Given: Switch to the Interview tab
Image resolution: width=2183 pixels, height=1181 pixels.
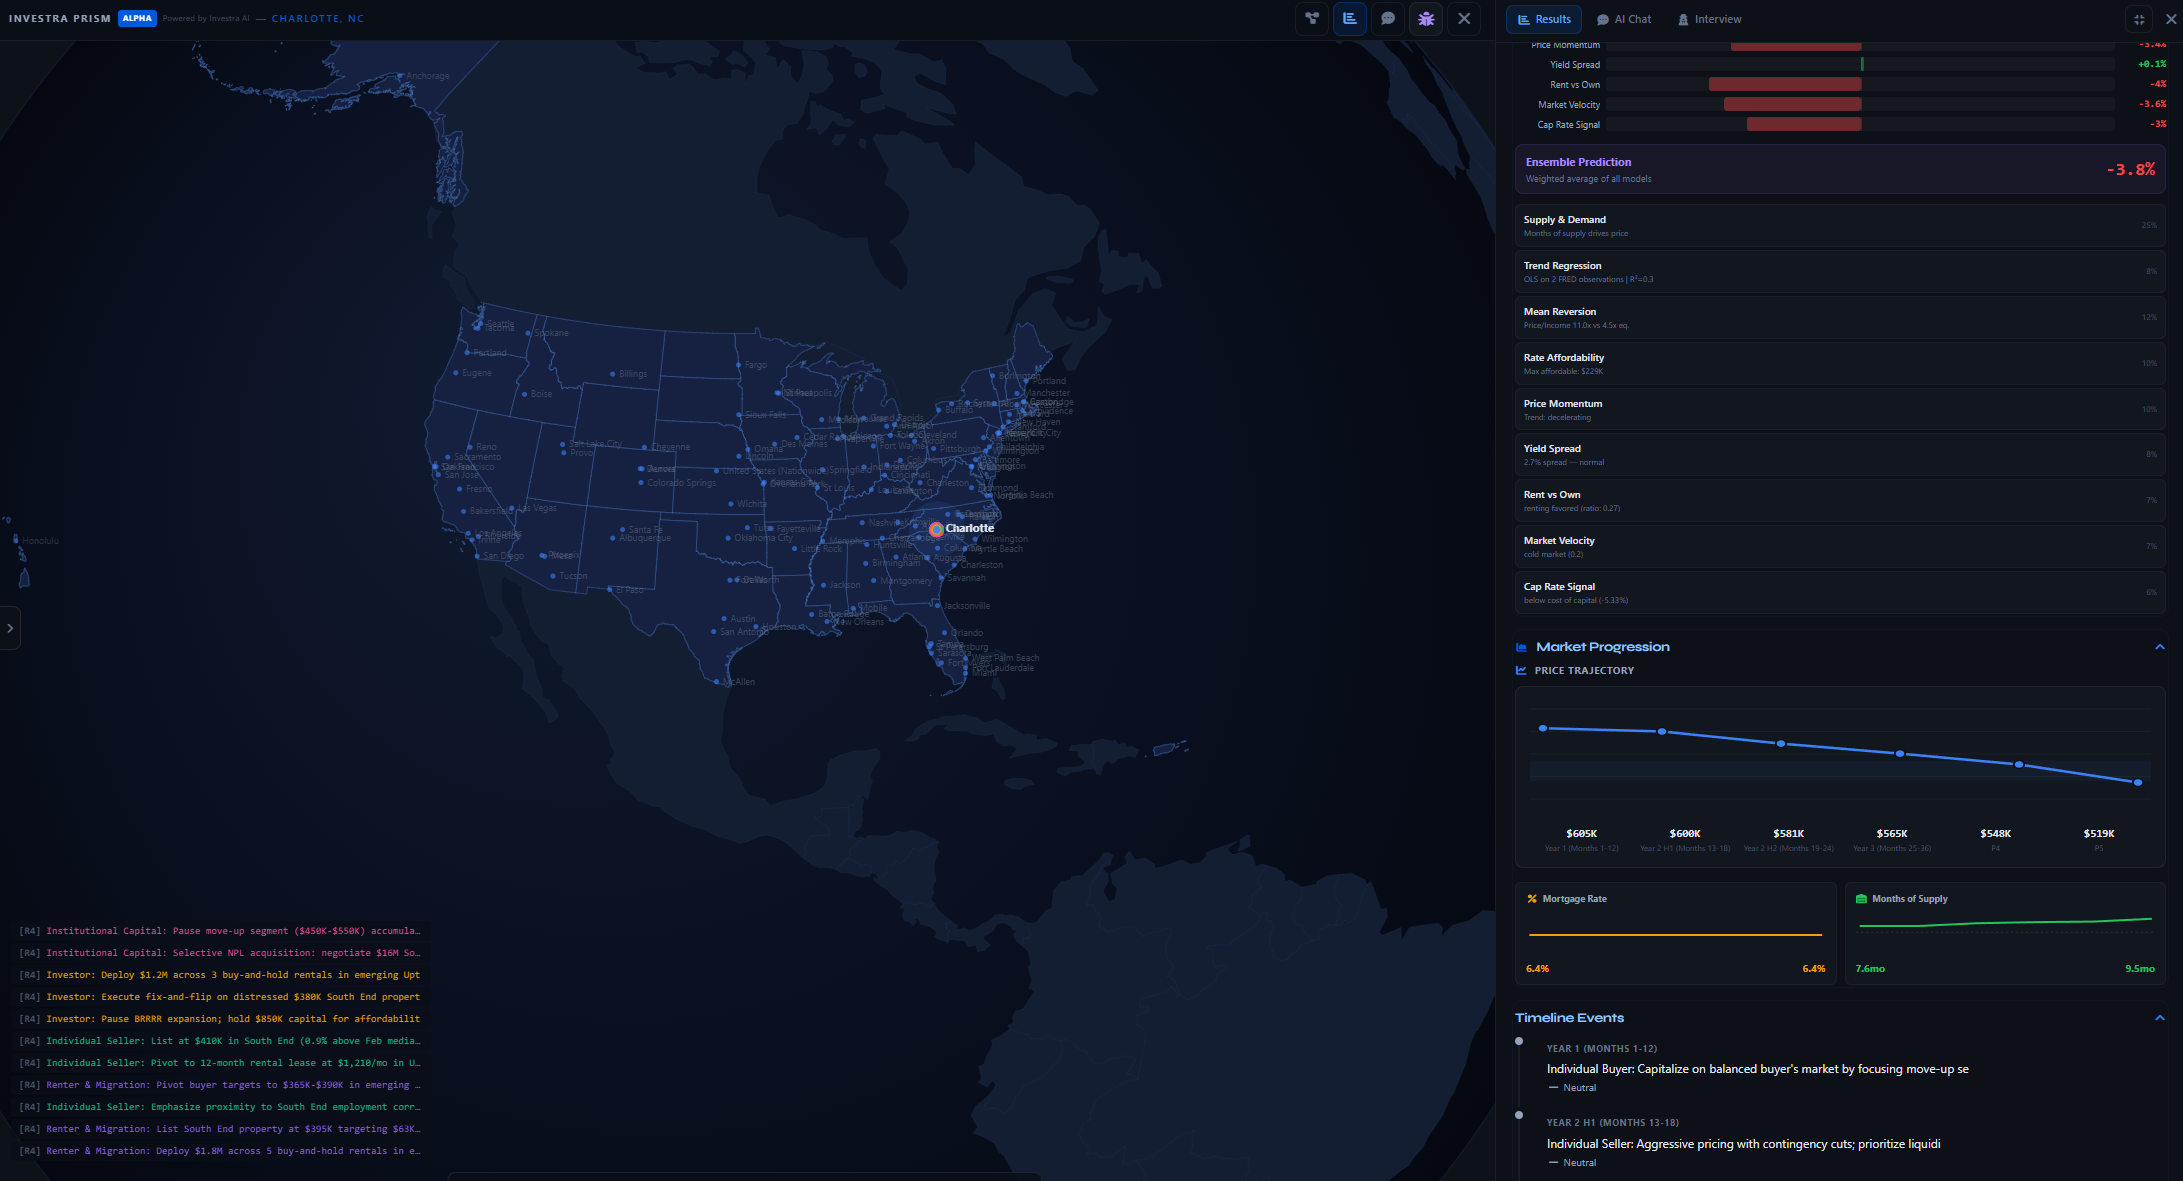Looking at the screenshot, I should tap(1709, 19).
